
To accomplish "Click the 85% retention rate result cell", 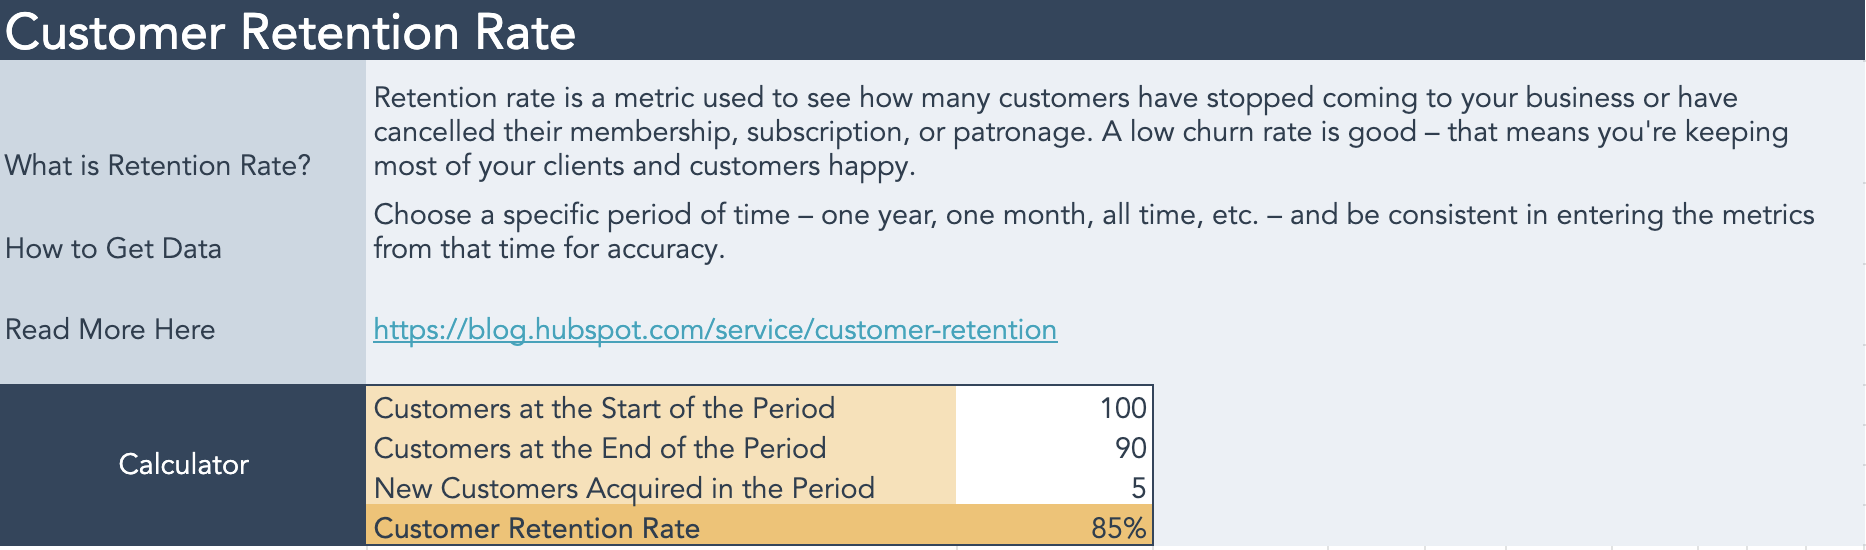I will point(1054,528).
